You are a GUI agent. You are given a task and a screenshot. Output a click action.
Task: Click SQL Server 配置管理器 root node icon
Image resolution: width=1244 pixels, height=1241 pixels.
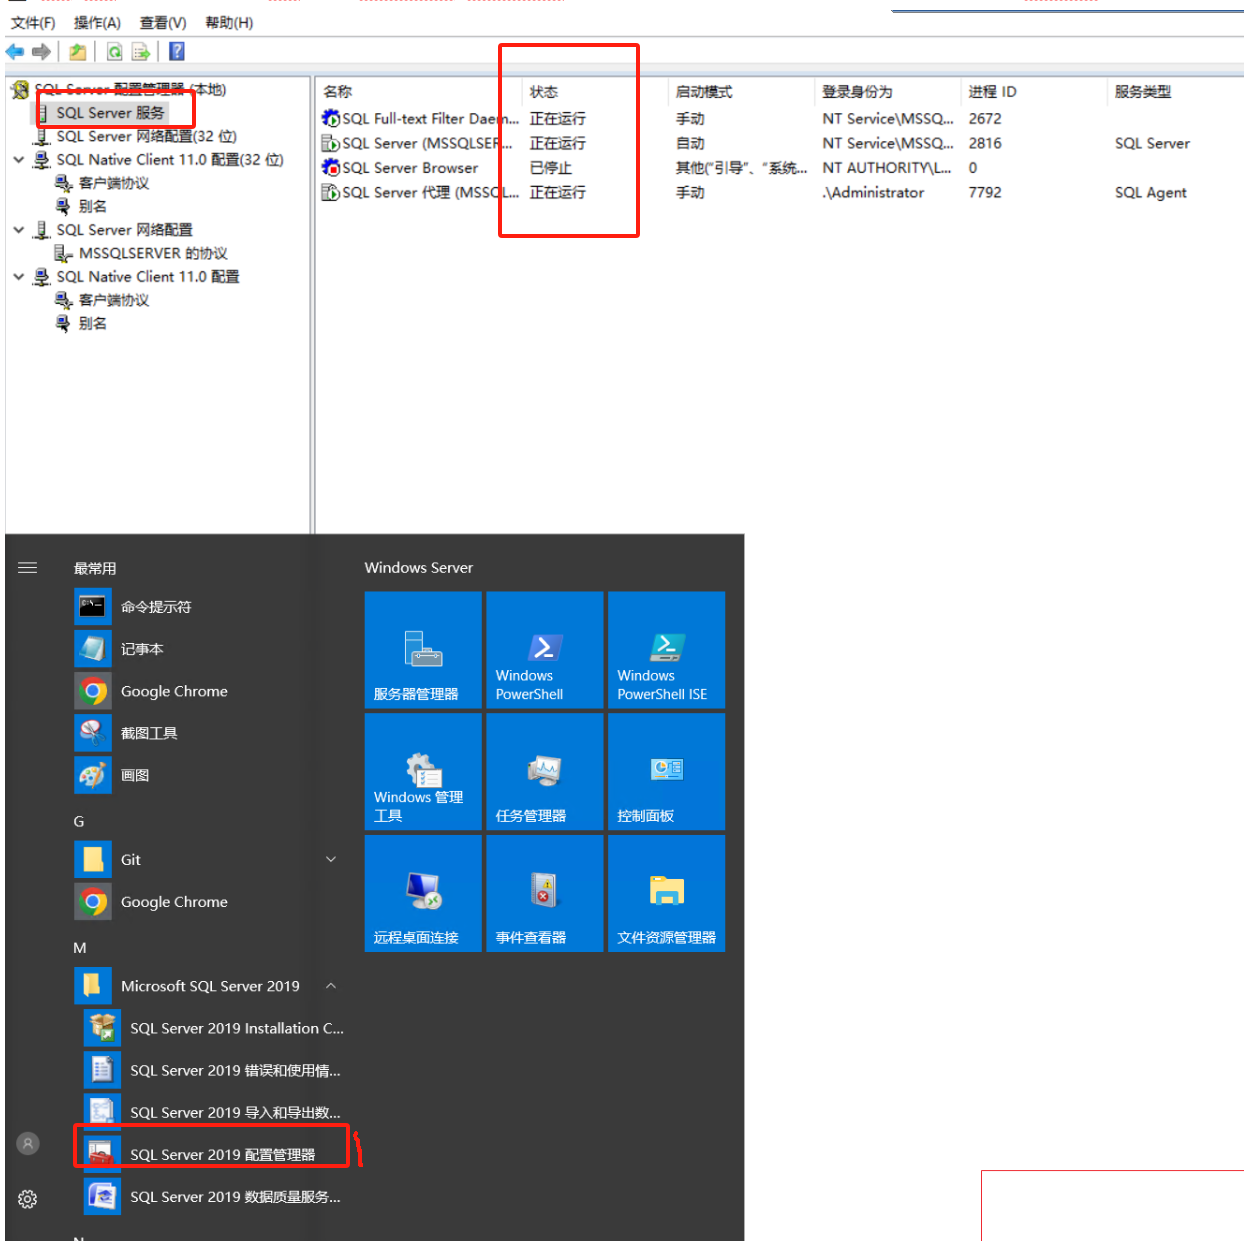pos(20,90)
